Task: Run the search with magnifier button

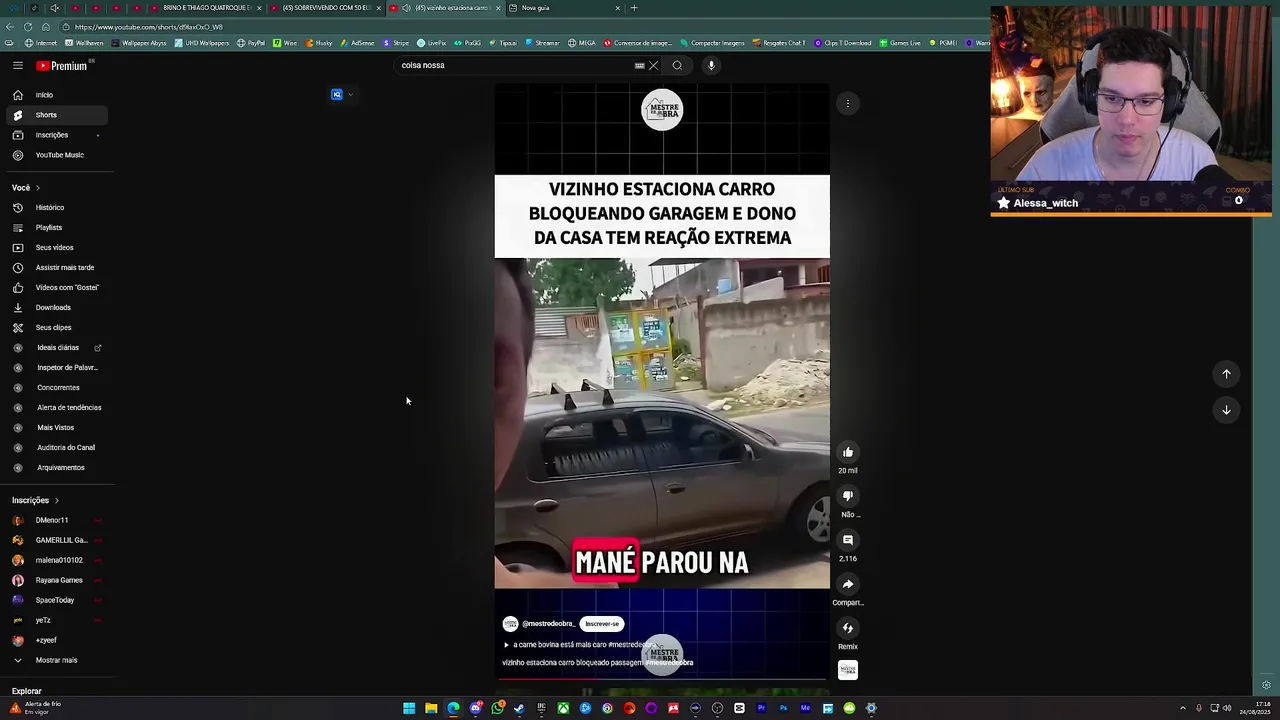Action: coord(677,66)
